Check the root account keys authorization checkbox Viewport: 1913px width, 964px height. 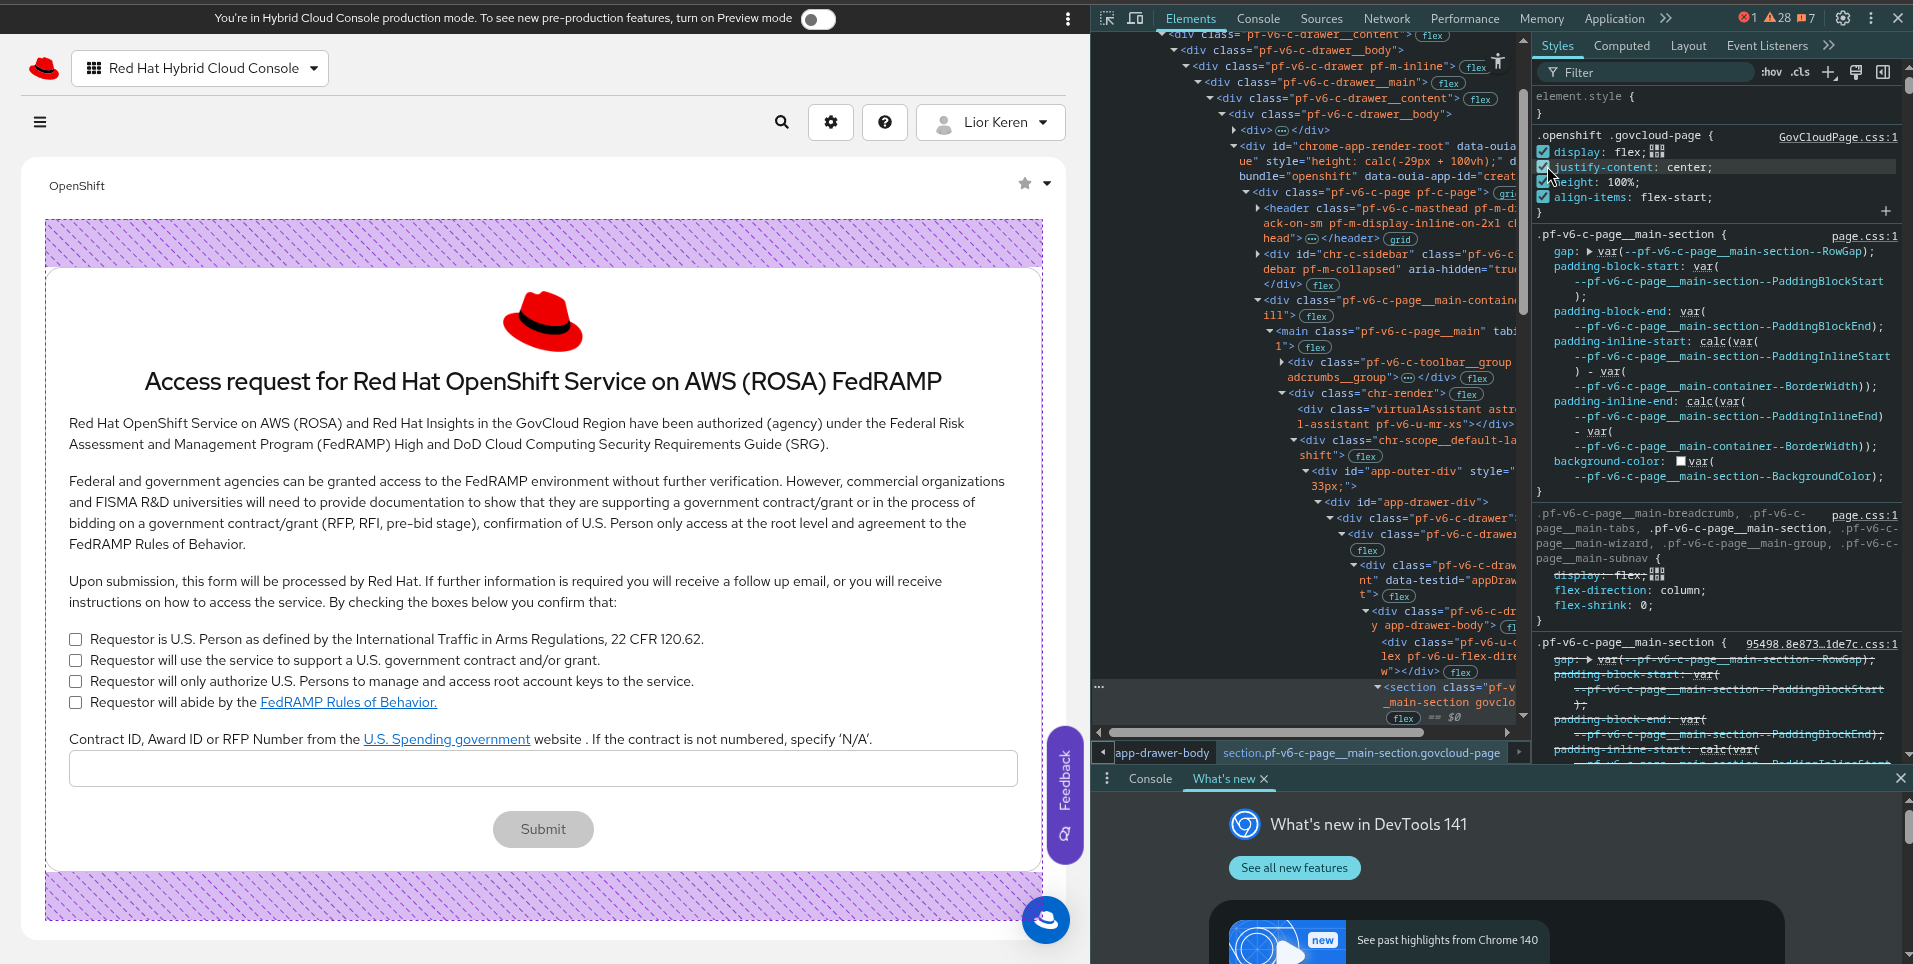(75, 681)
